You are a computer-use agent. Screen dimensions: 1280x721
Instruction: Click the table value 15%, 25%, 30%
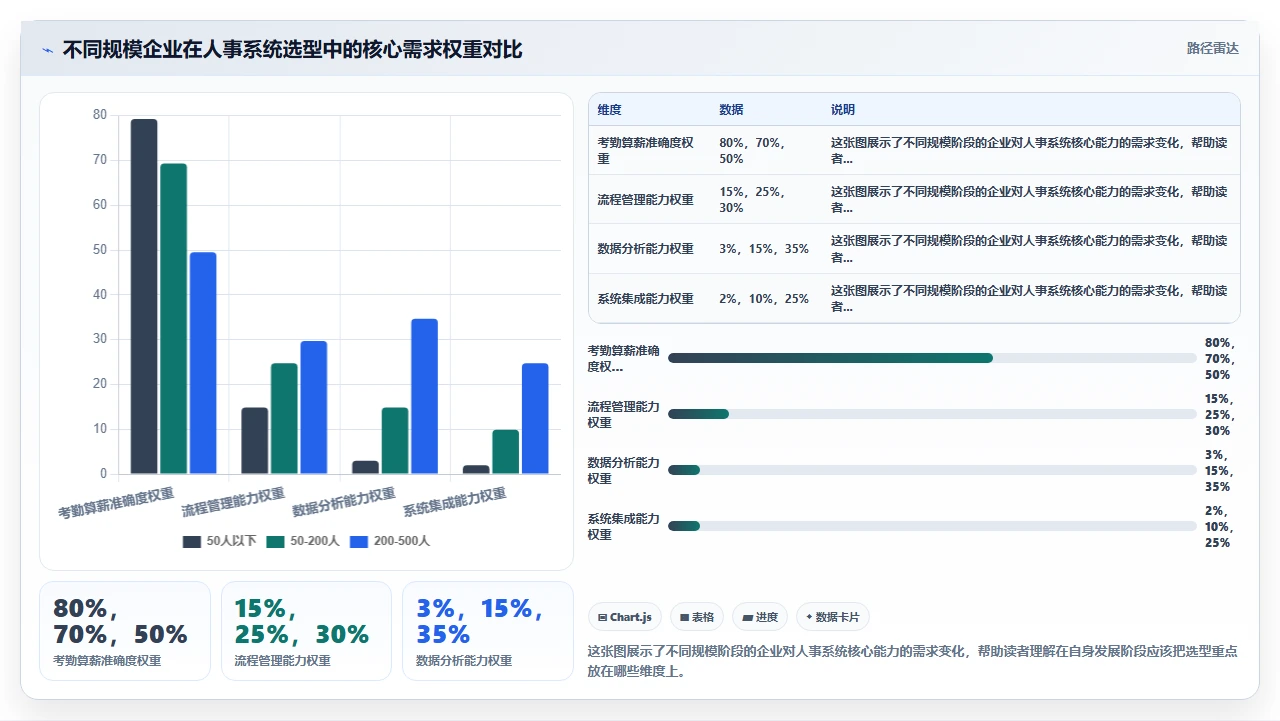click(x=752, y=200)
